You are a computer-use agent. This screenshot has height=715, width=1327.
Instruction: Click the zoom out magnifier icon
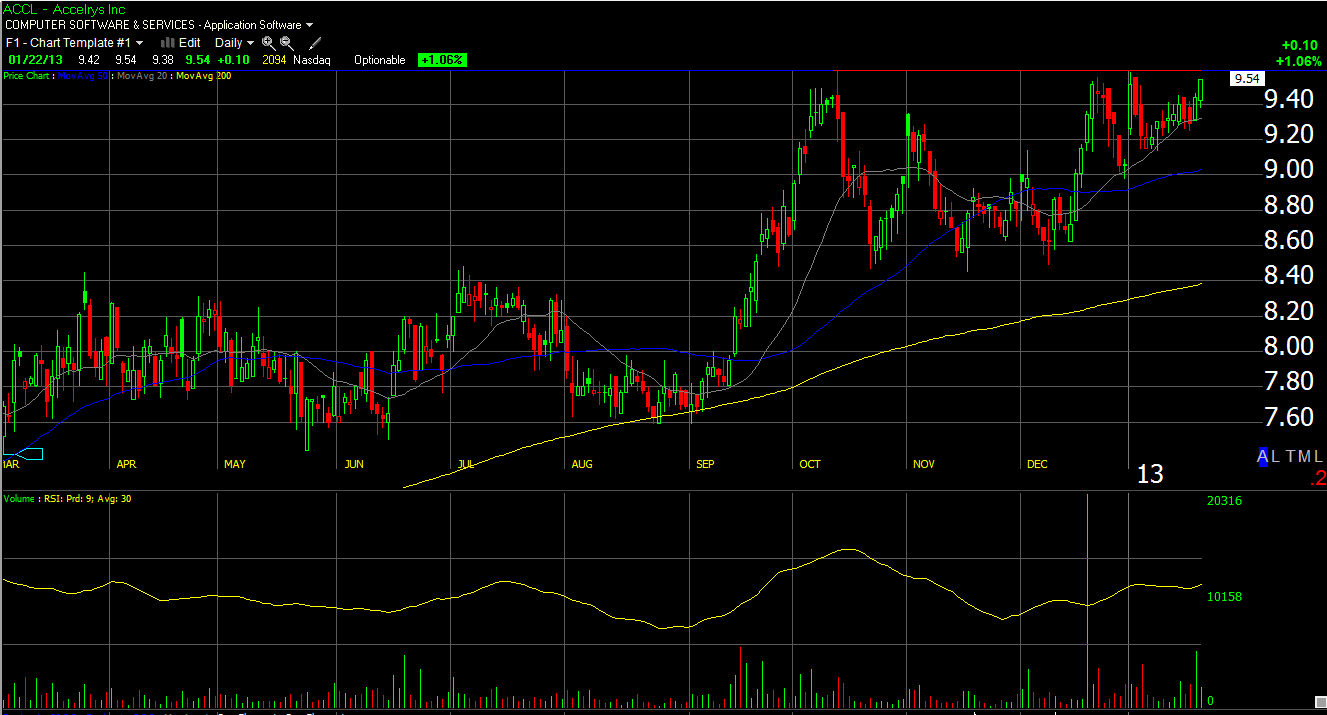tap(287, 43)
